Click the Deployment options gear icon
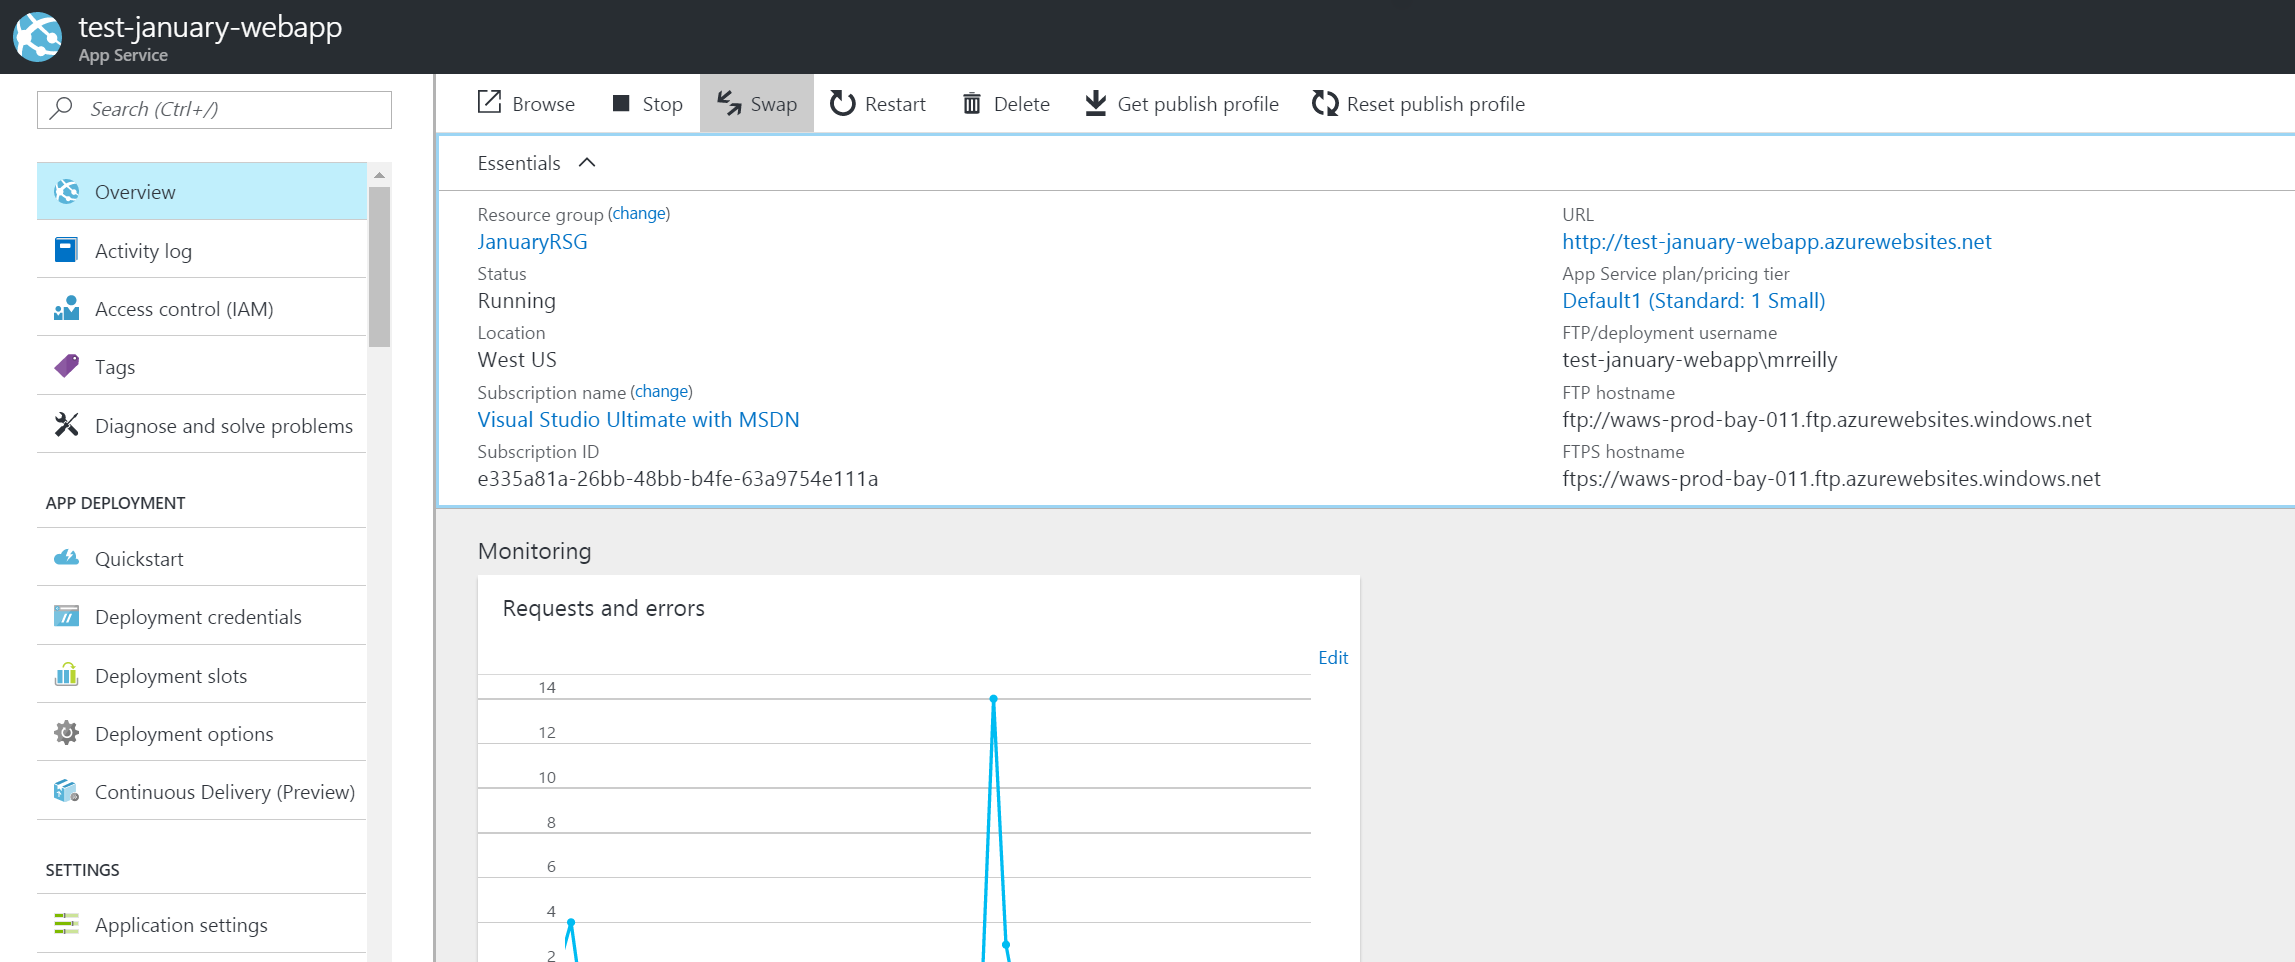This screenshot has height=962, width=2295. (x=67, y=733)
